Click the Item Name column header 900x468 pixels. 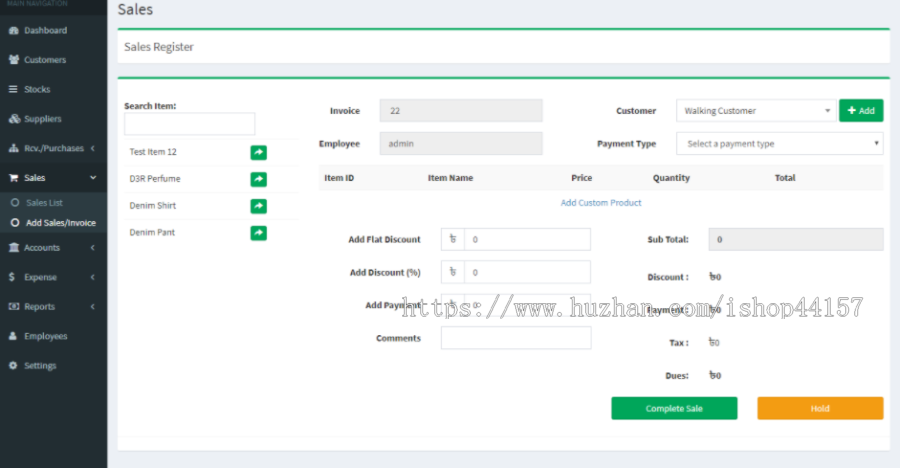pos(450,178)
